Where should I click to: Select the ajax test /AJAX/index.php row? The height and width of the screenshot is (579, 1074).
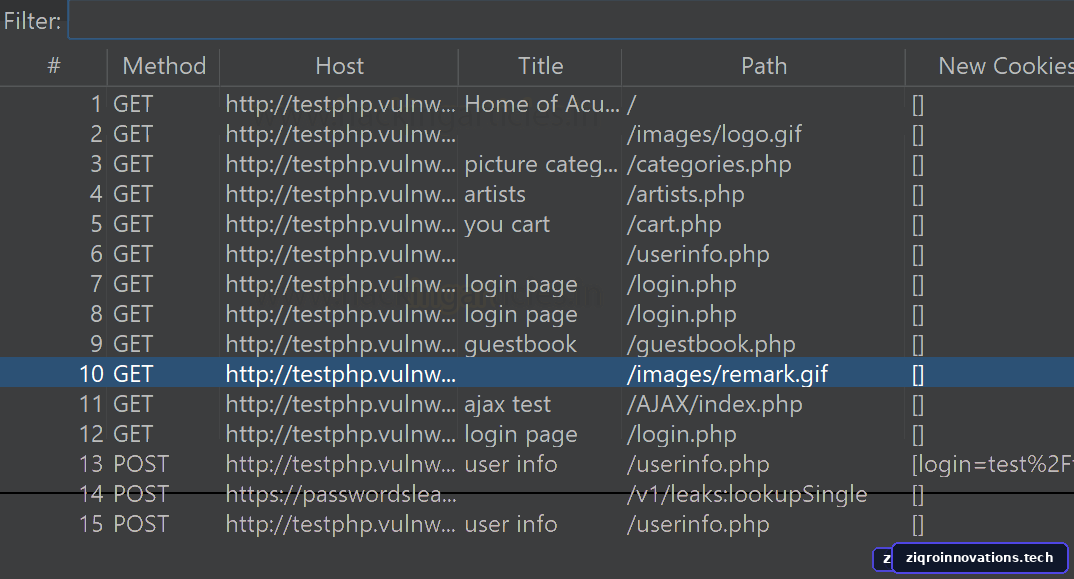coord(537,404)
